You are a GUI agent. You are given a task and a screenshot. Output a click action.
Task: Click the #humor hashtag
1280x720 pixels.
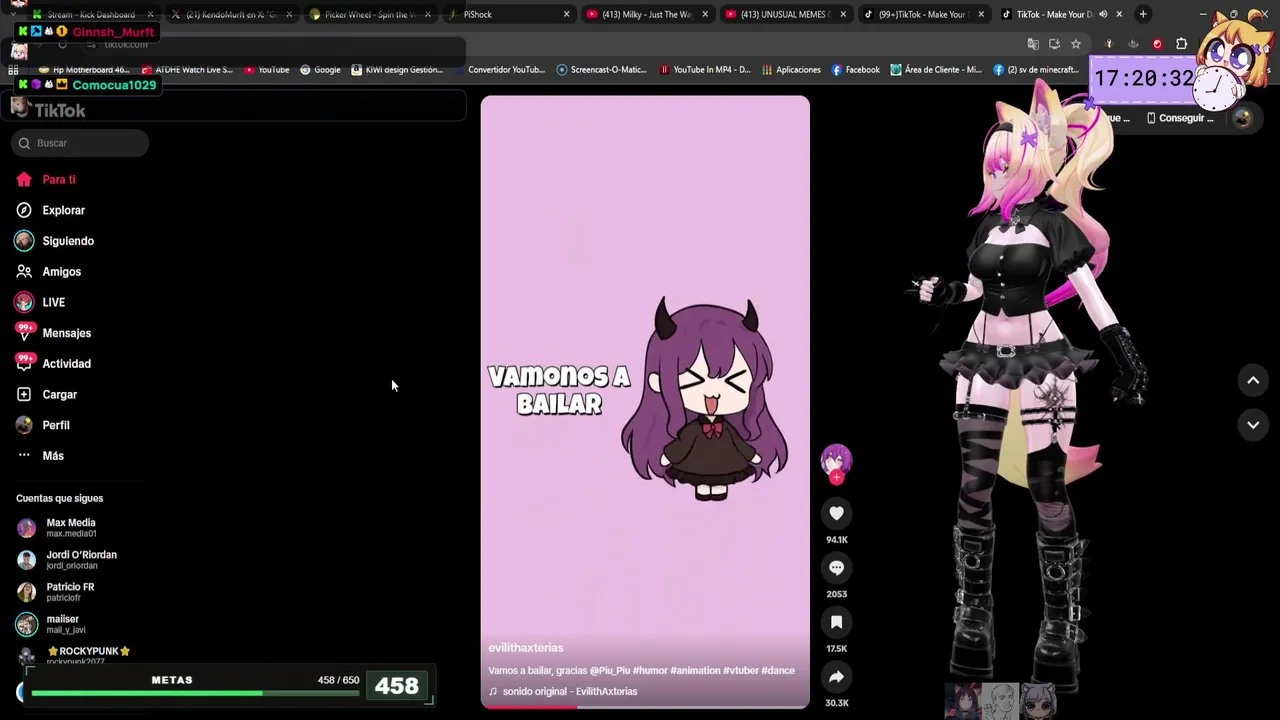650,671
